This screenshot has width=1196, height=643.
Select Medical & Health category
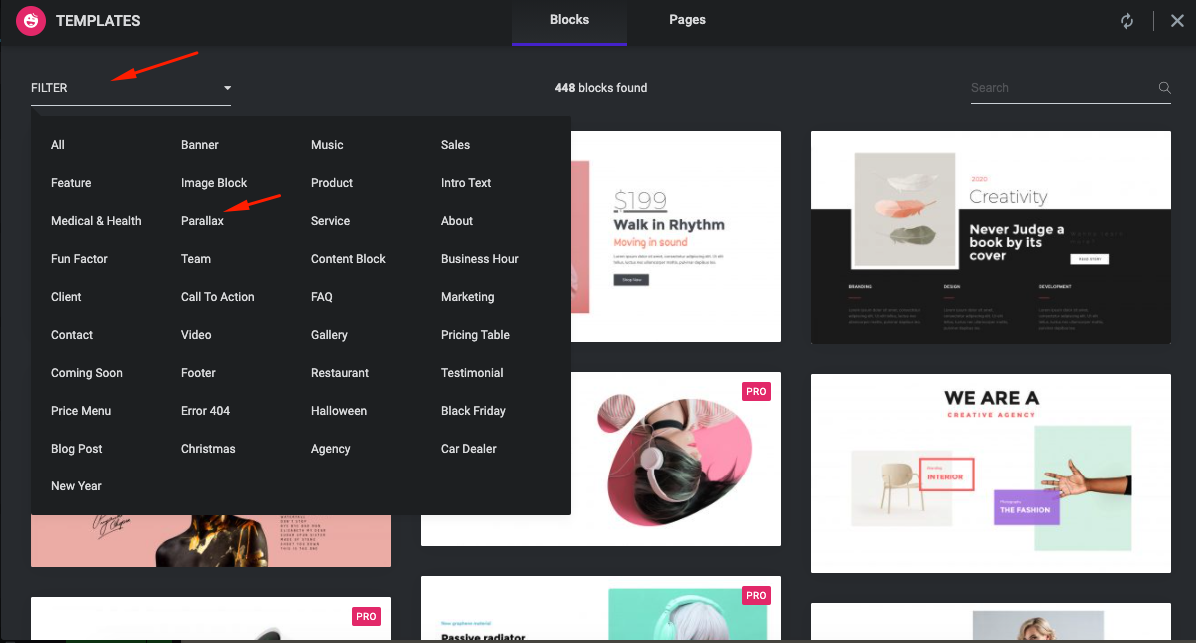tap(96, 221)
